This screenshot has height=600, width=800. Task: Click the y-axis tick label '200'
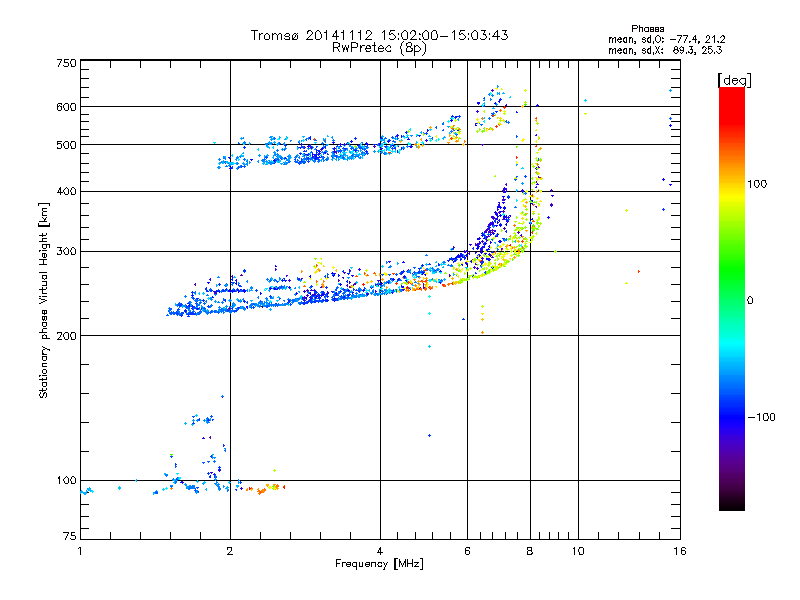pyautogui.click(x=66, y=336)
